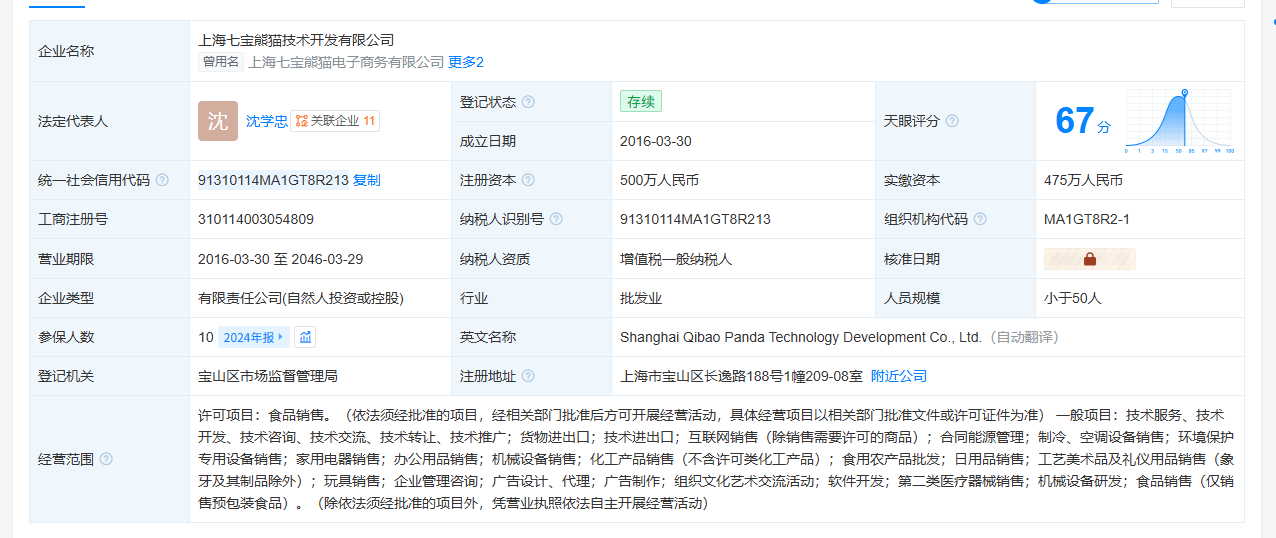Copy credit code via 复制 link
The image size is (1276, 538).
(367, 180)
